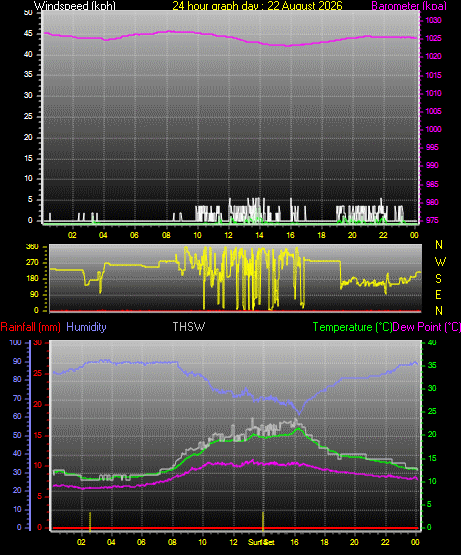Image resolution: width=461 pixels, height=555 pixels.
Task: Click the "THSW" legend label
Action: click(189, 327)
